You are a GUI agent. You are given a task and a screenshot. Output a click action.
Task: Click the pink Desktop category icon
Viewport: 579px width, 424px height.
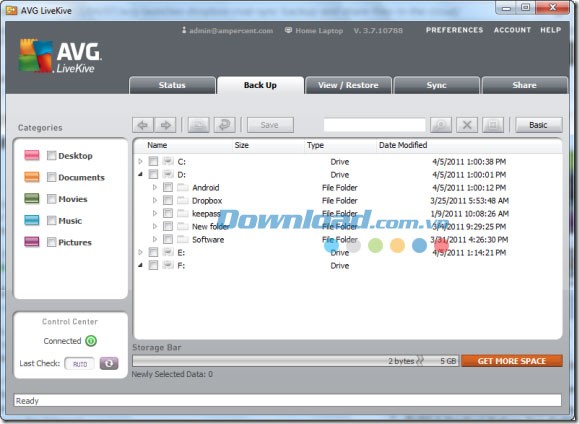(32, 155)
